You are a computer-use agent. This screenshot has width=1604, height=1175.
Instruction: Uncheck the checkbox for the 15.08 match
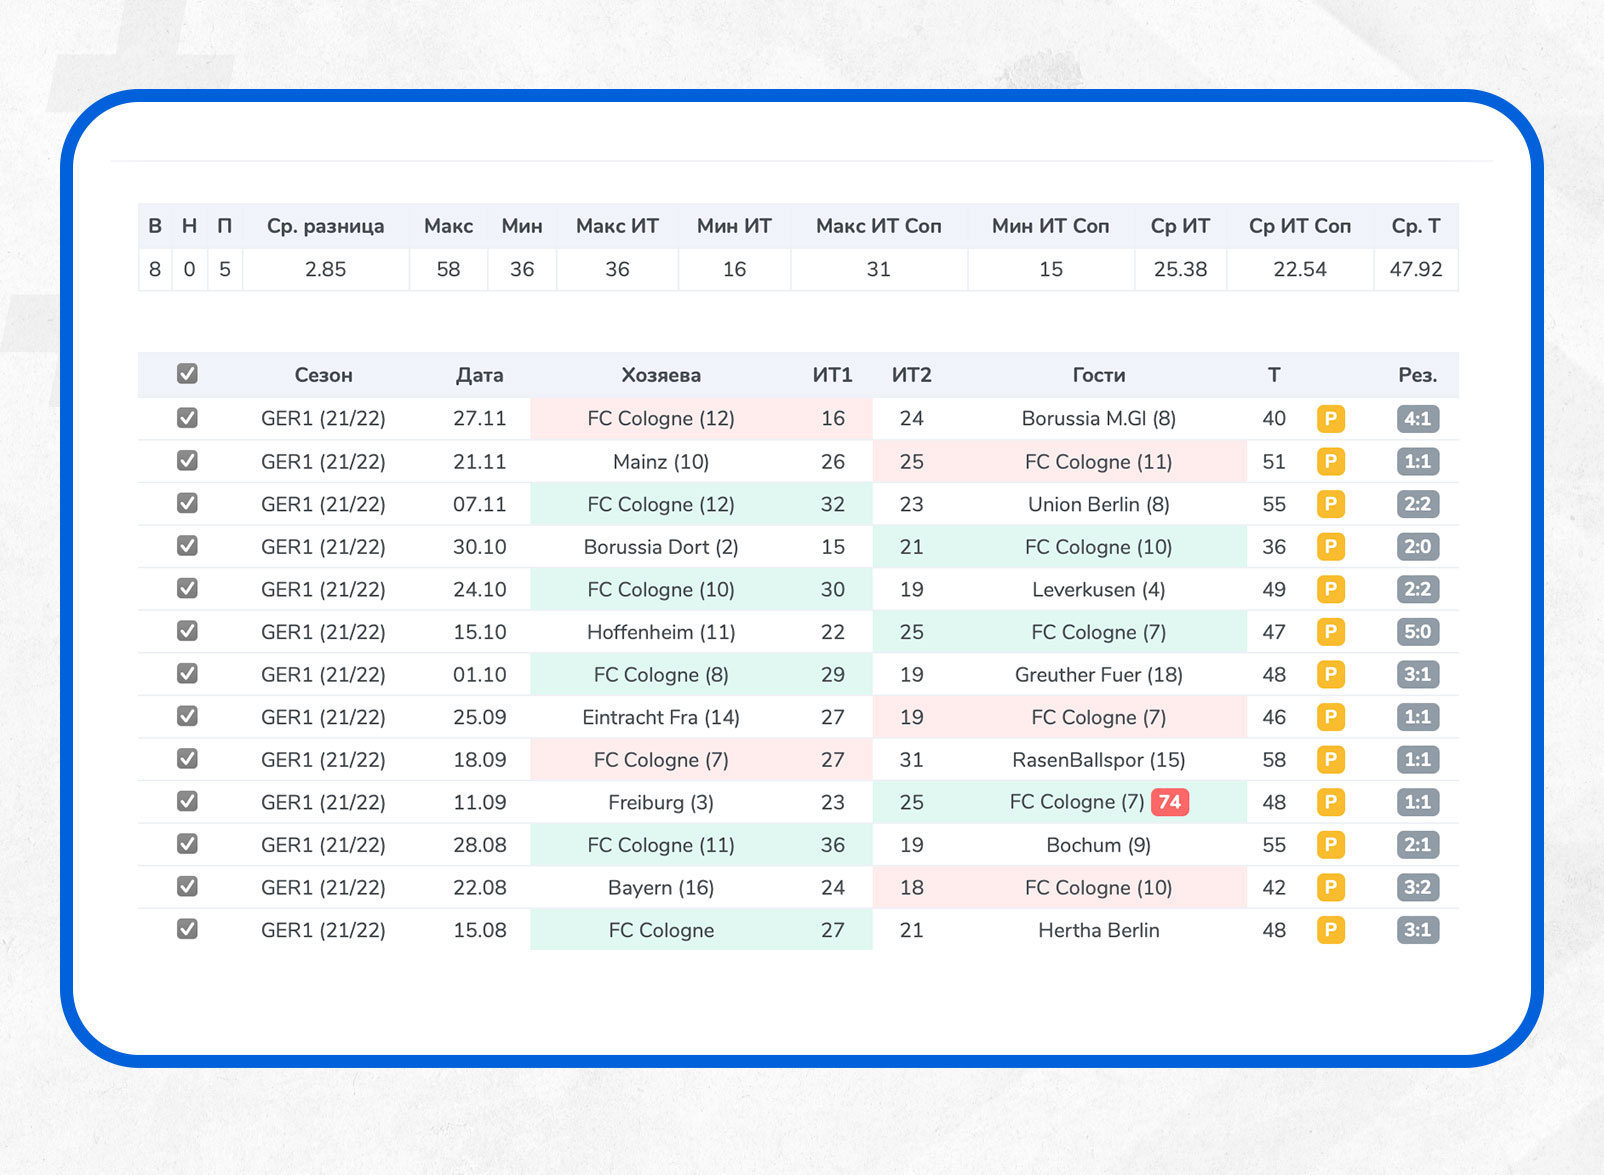pyautogui.click(x=187, y=929)
